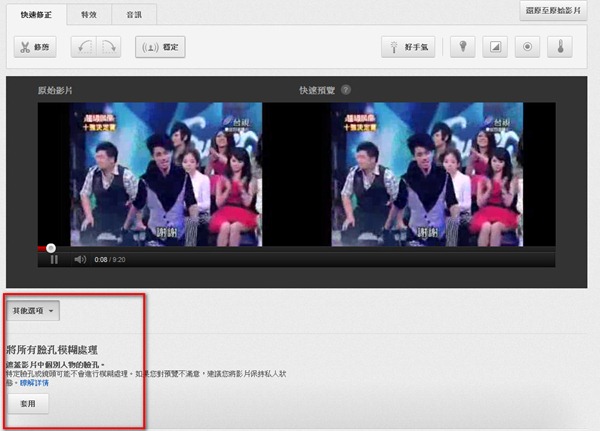Click the 修剪 (trim) scissors button
The image size is (600, 431).
pos(36,47)
